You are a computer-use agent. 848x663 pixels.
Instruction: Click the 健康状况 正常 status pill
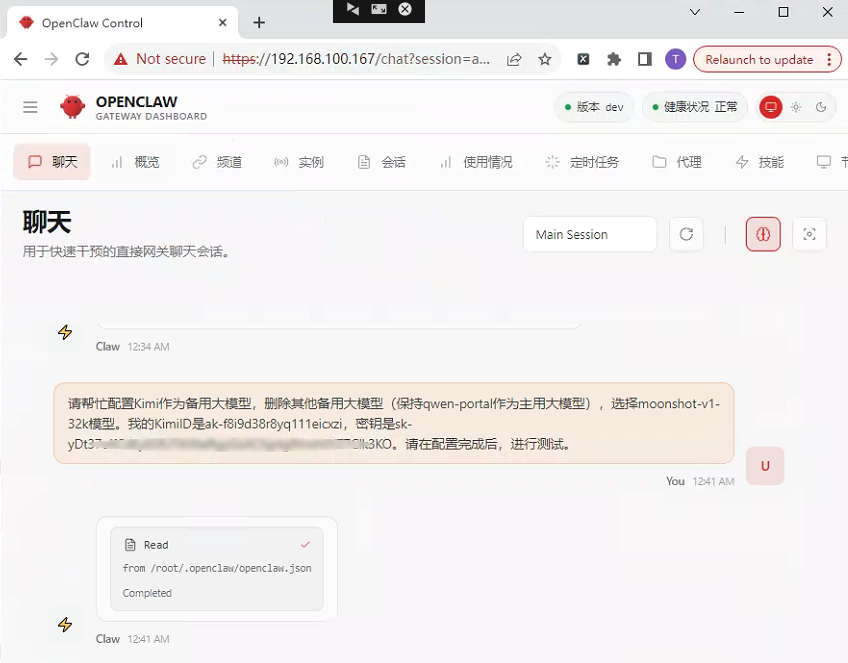tap(694, 107)
